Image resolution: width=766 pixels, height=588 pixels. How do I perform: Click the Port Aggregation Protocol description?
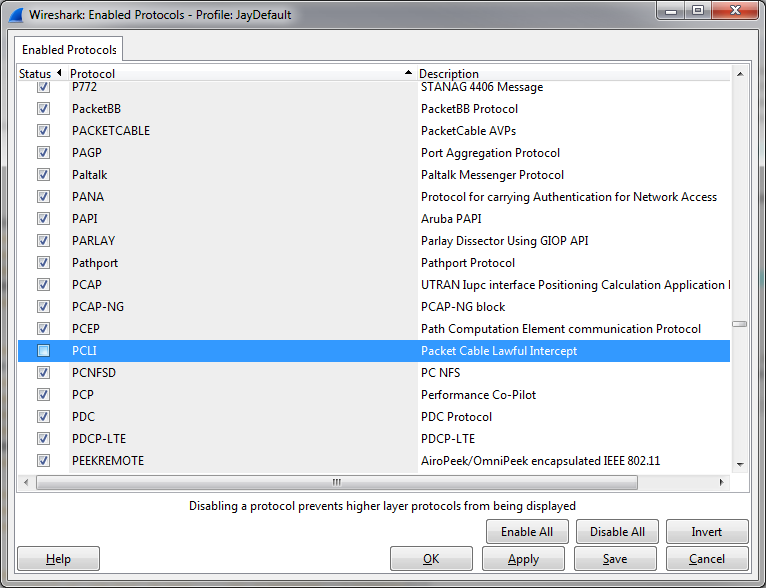490,153
